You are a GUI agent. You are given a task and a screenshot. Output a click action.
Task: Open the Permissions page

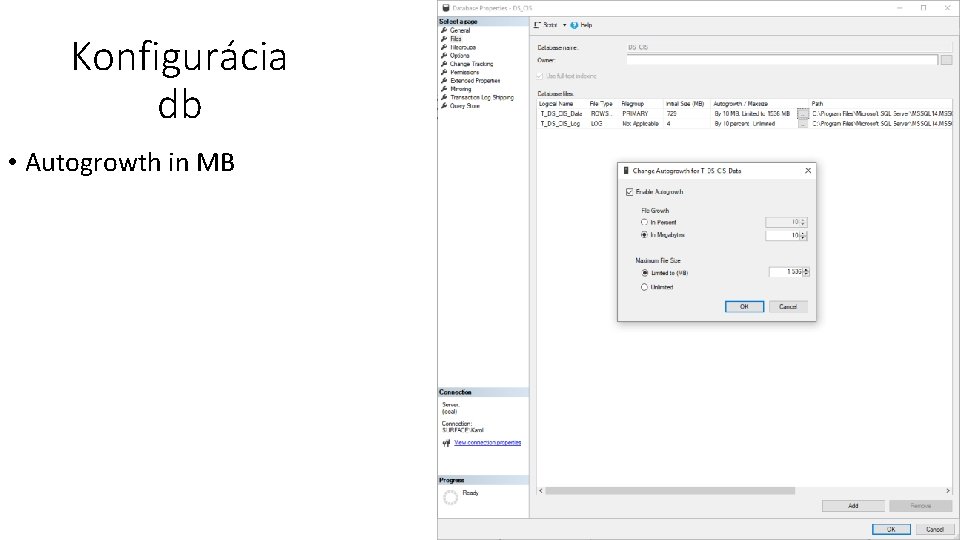tap(465, 72)
